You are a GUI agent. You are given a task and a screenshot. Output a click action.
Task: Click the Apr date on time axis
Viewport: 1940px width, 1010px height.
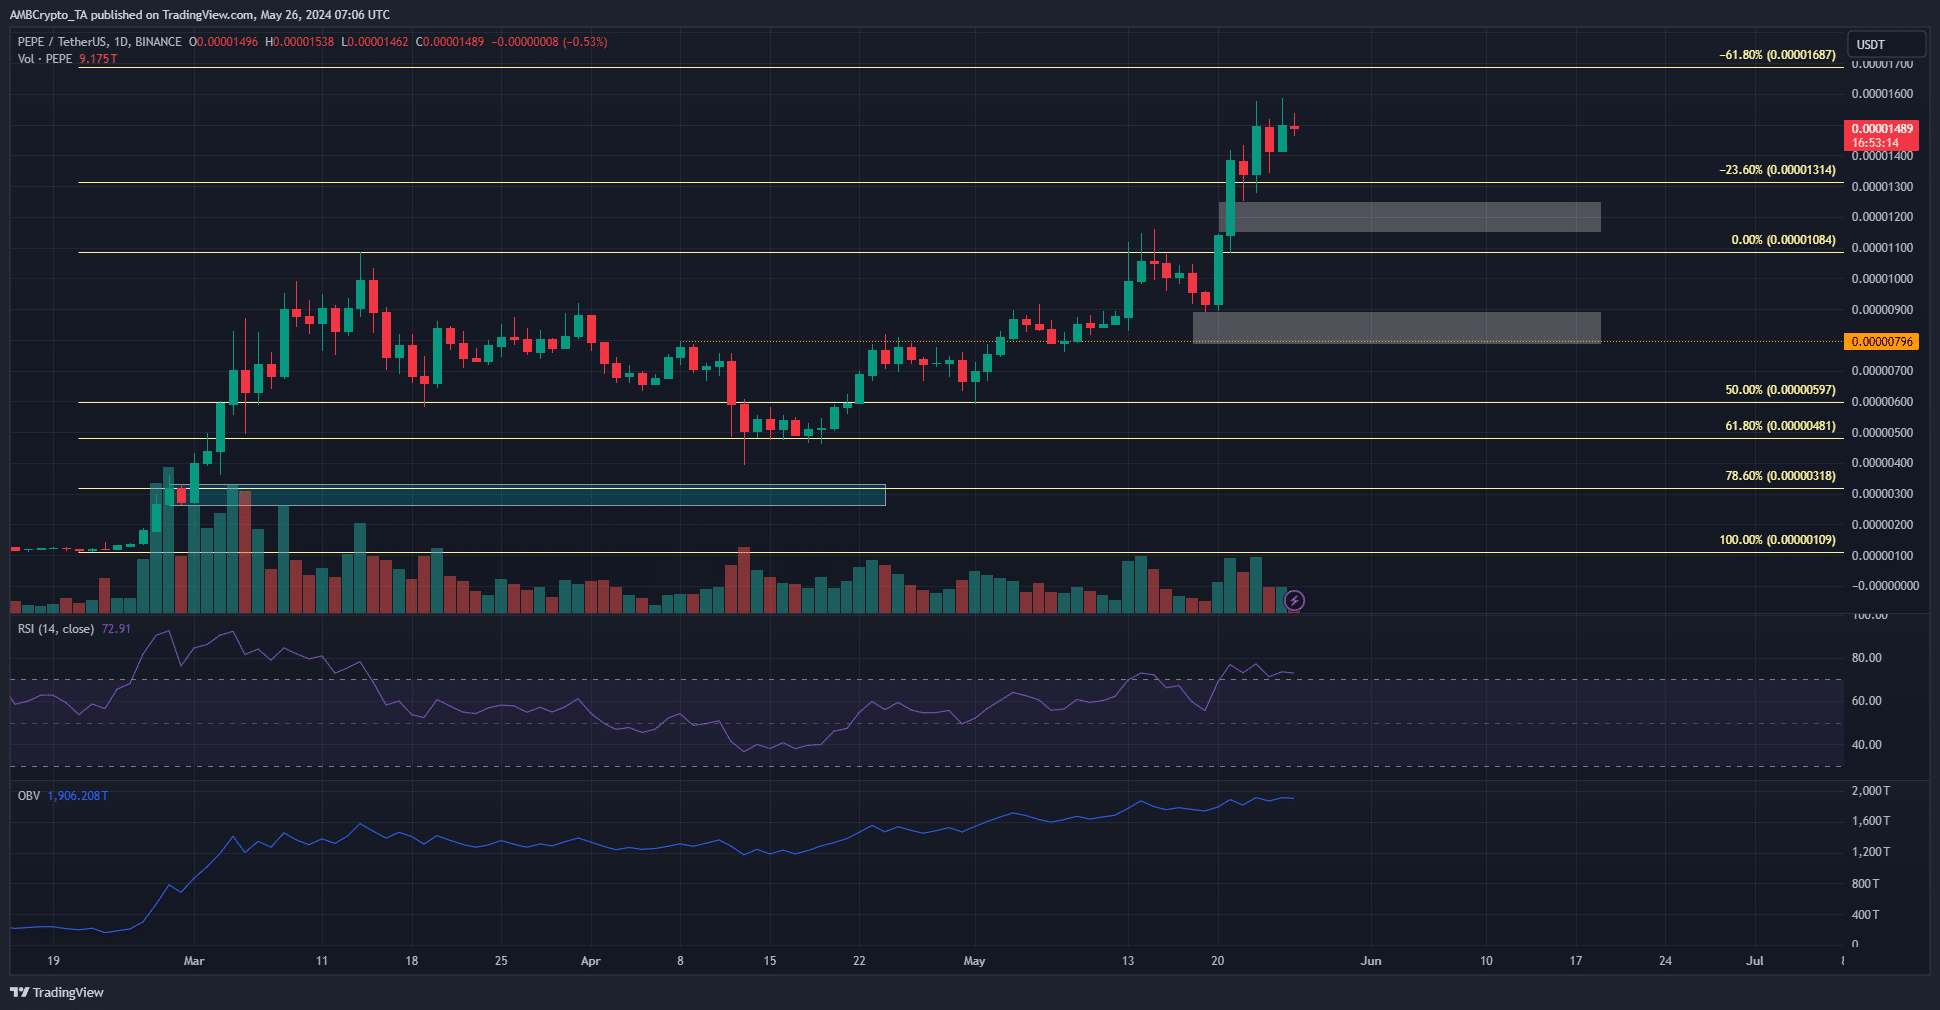click(x=591, y=961)
